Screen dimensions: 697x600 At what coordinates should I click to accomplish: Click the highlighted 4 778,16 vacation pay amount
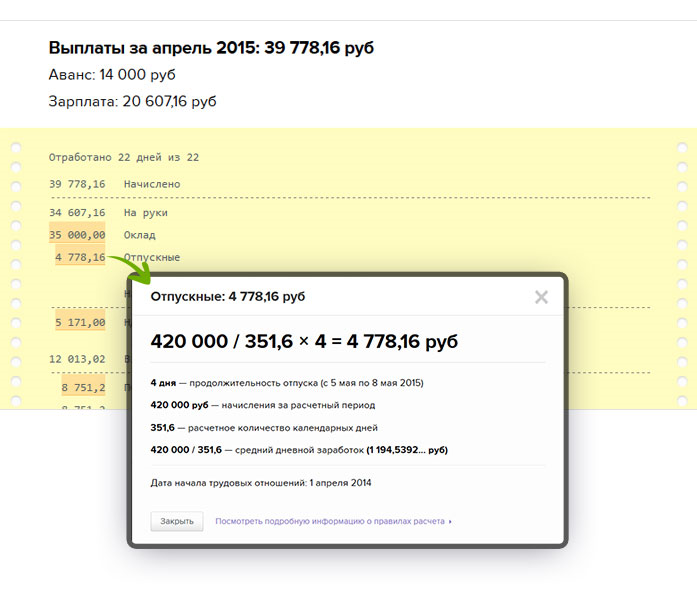click(79, 257)
